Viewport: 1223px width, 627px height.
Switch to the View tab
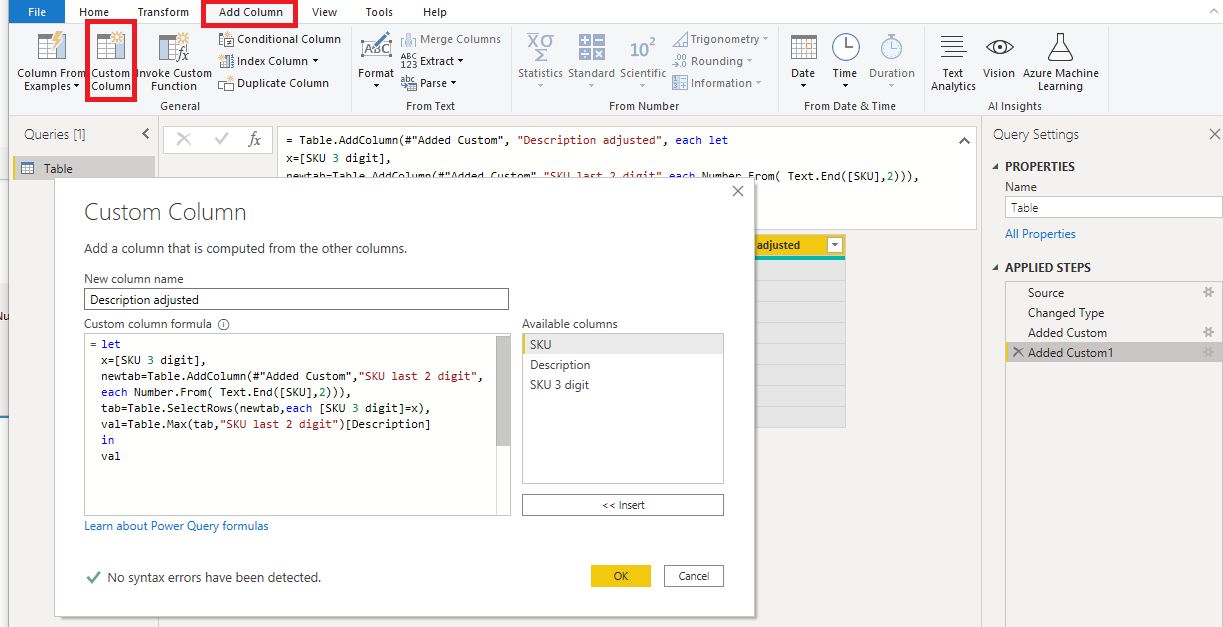point(324,12)
